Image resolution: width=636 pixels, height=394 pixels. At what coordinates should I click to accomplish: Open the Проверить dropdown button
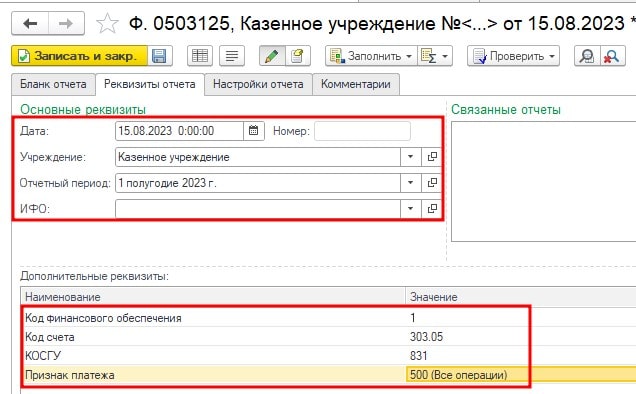(513, 56)
